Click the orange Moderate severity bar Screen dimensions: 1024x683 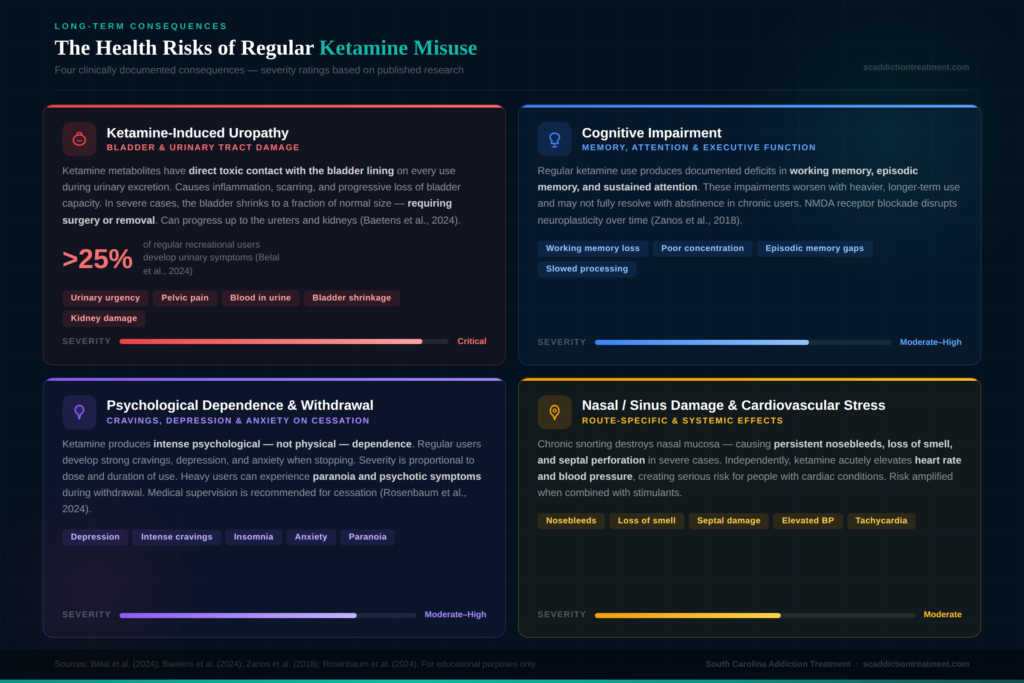pos(755,615)
